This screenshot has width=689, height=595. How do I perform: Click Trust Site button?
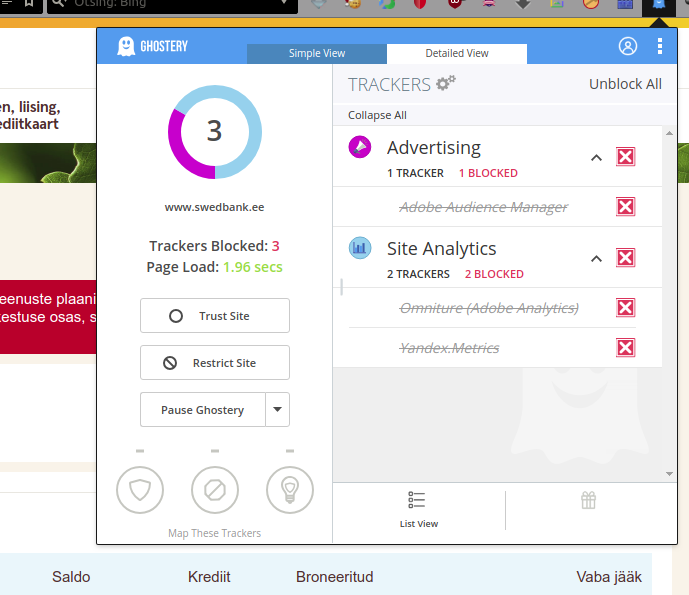[x=215, y=316]
